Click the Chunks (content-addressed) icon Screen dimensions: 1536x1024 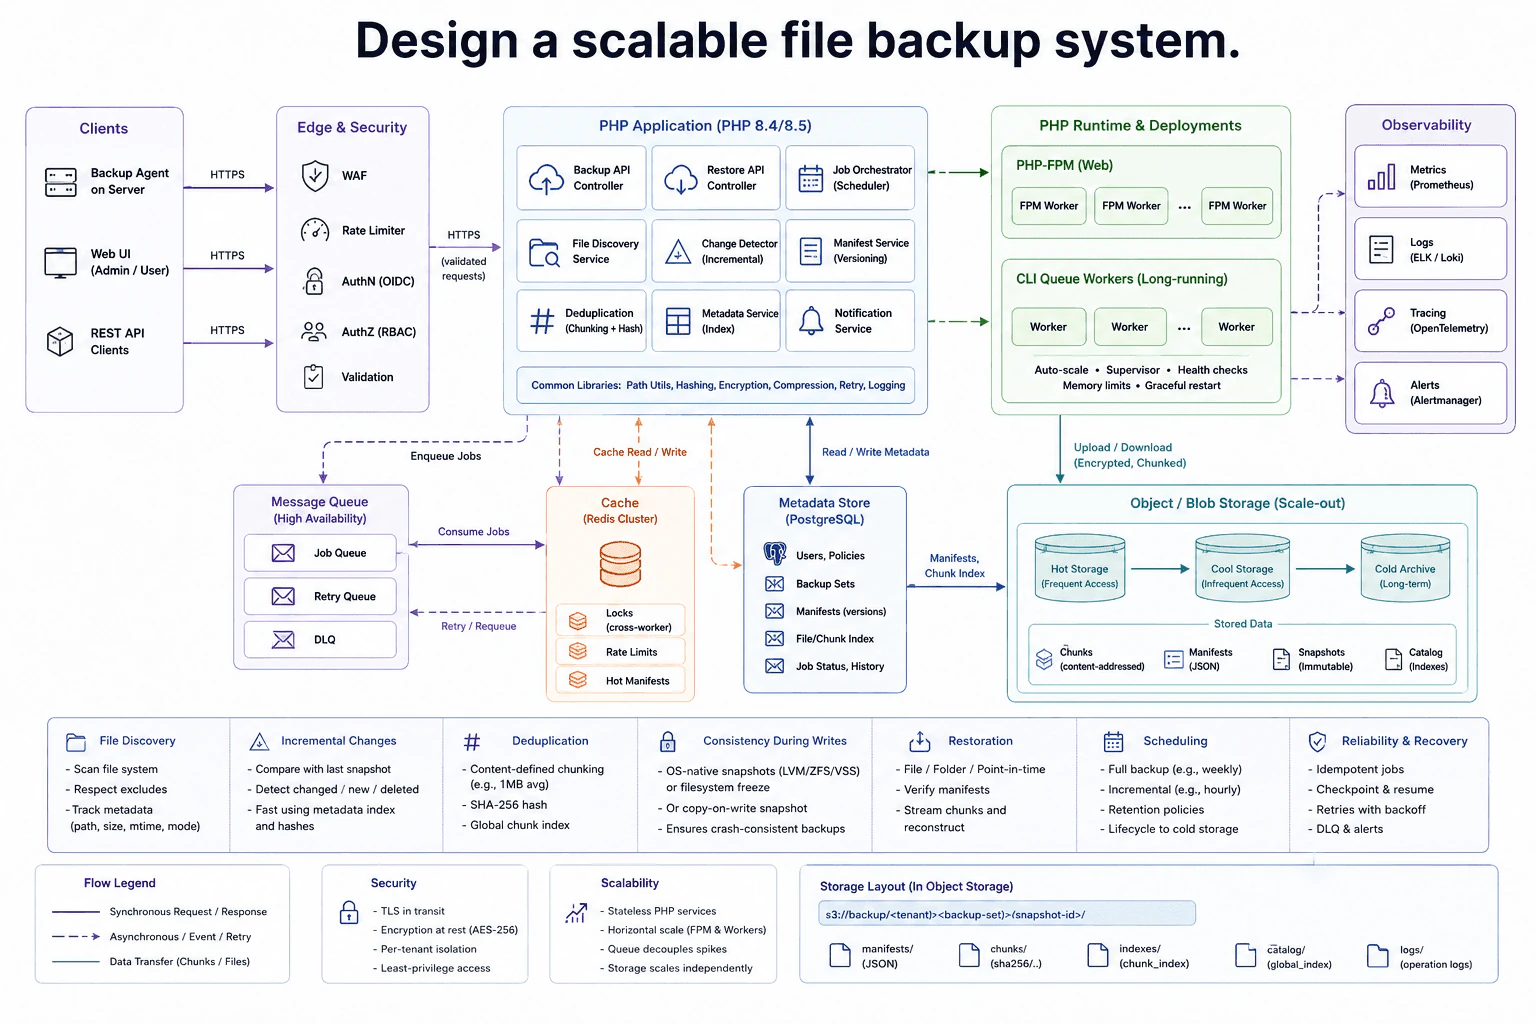(x=1044, y=659)
